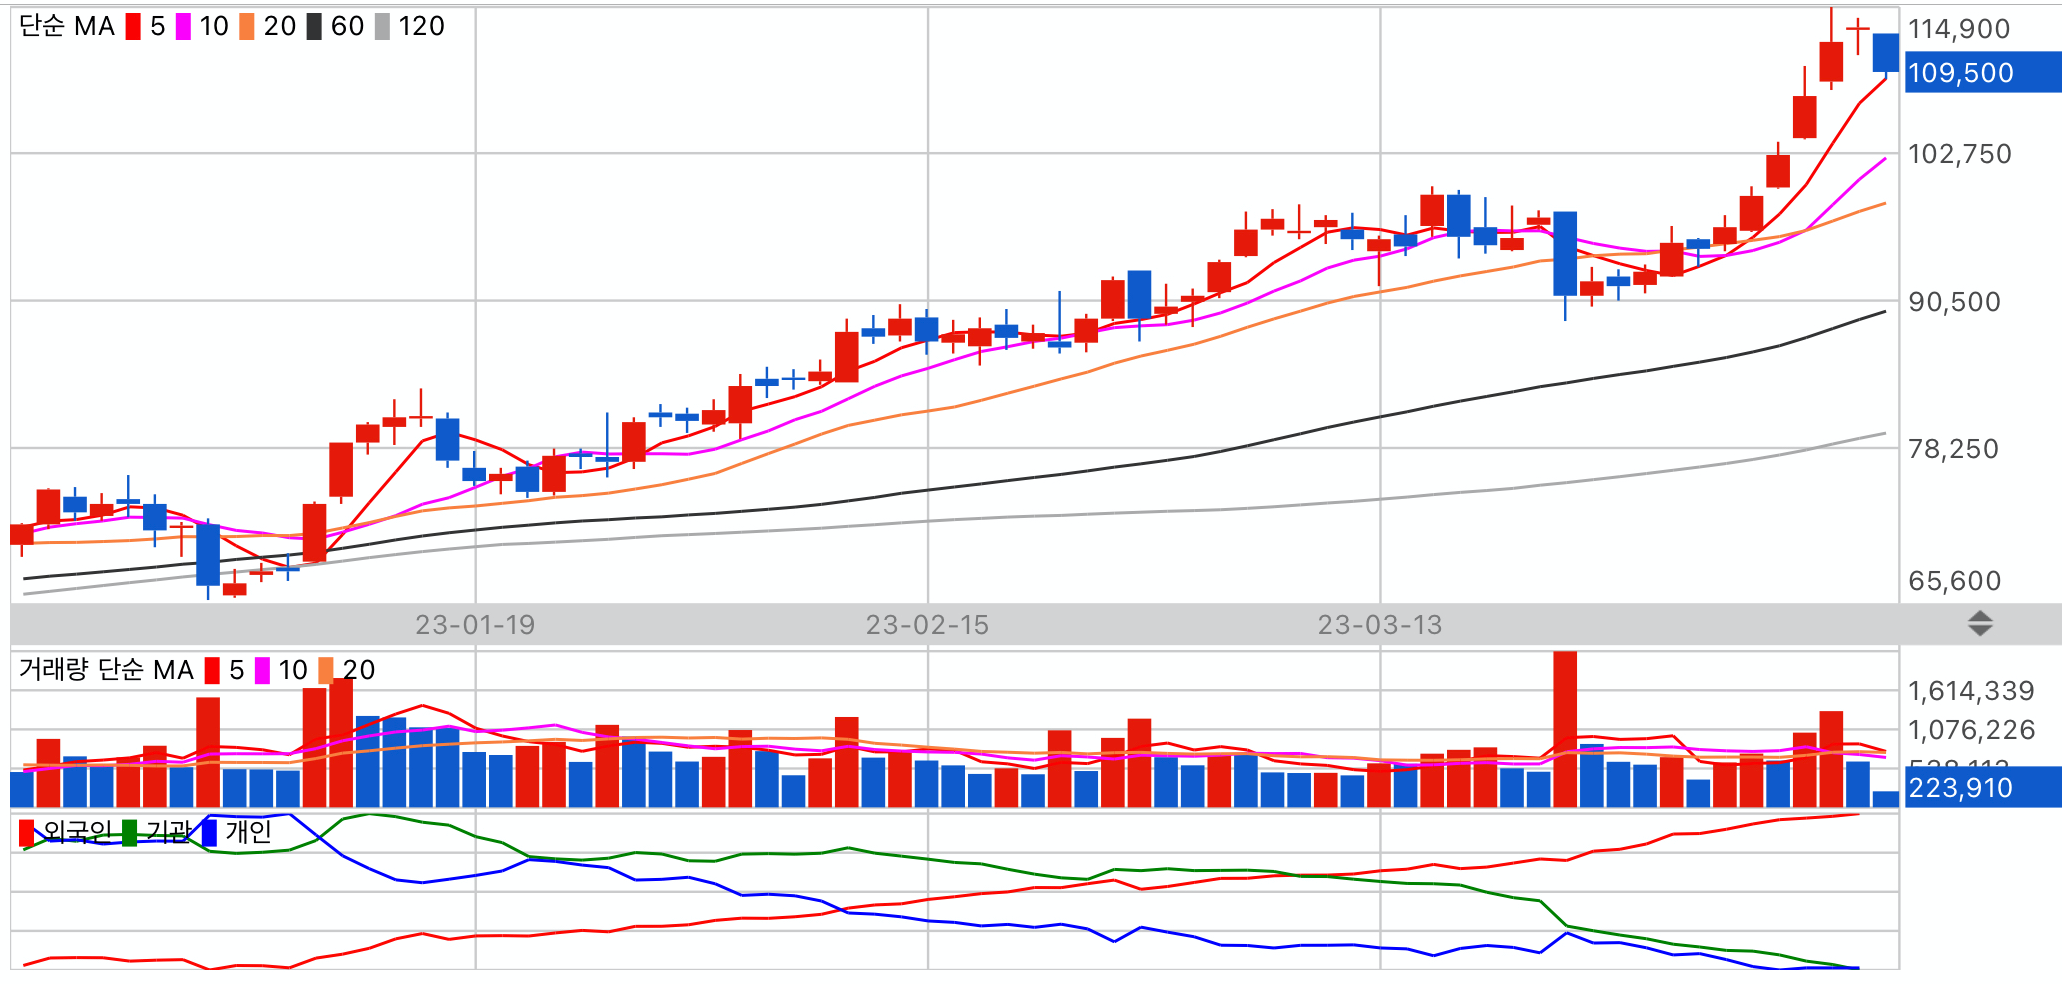
Task: Click the red 5-day MA color swatch
Action: [133, 26]
